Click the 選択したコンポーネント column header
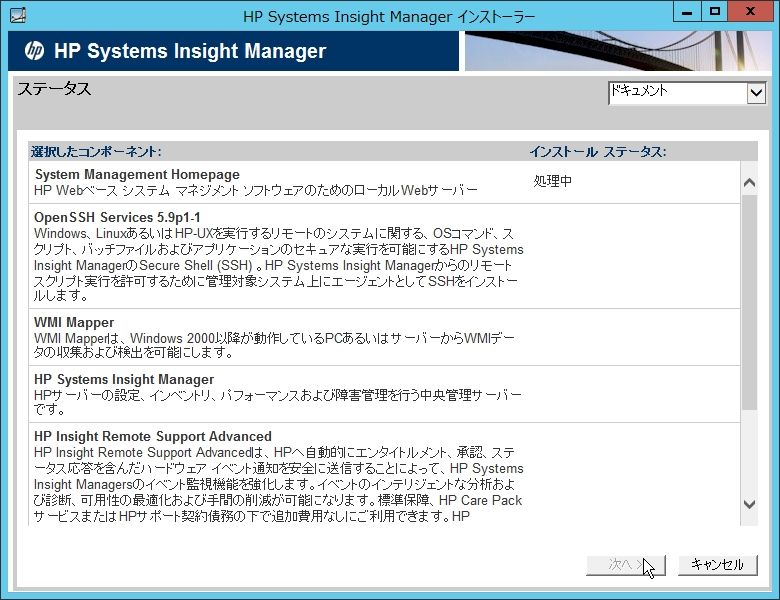 (96, 152)
